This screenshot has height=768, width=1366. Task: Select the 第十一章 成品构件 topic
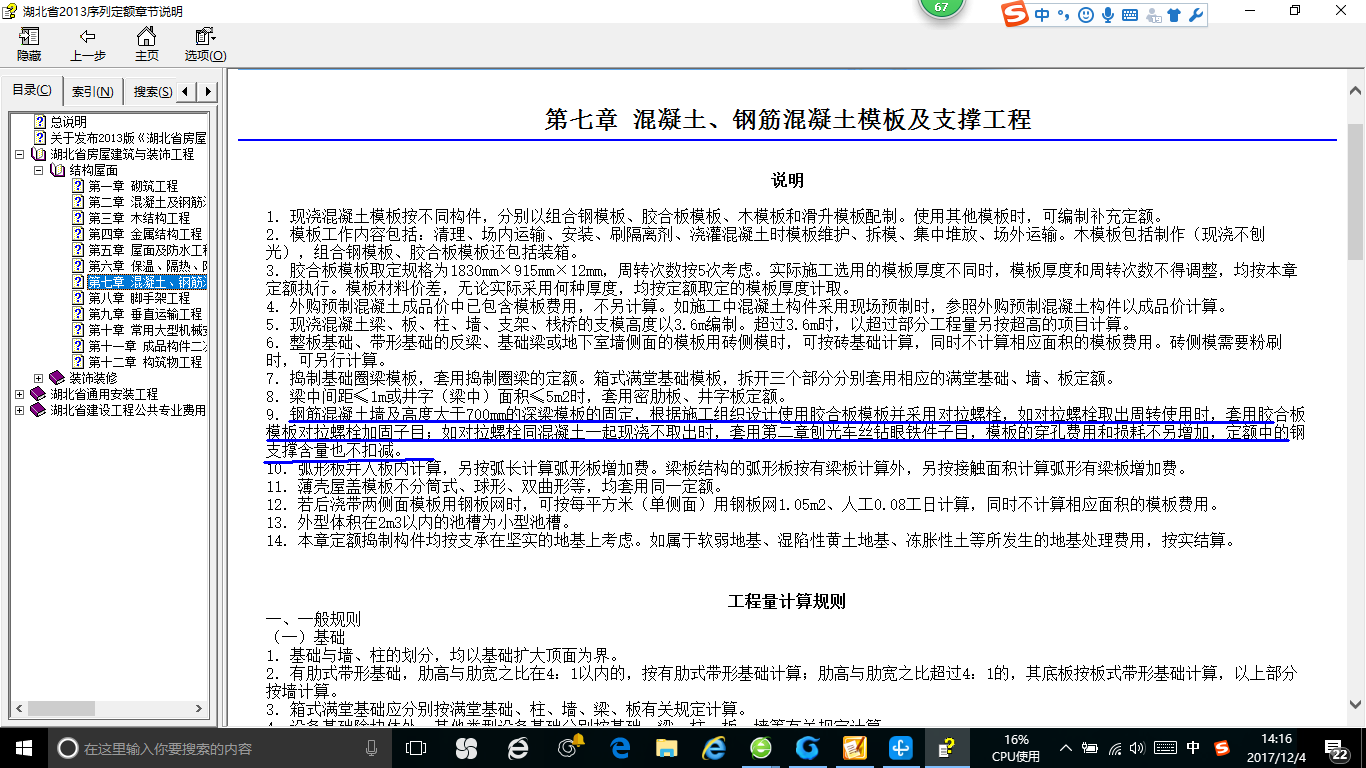tap(146, 346)
